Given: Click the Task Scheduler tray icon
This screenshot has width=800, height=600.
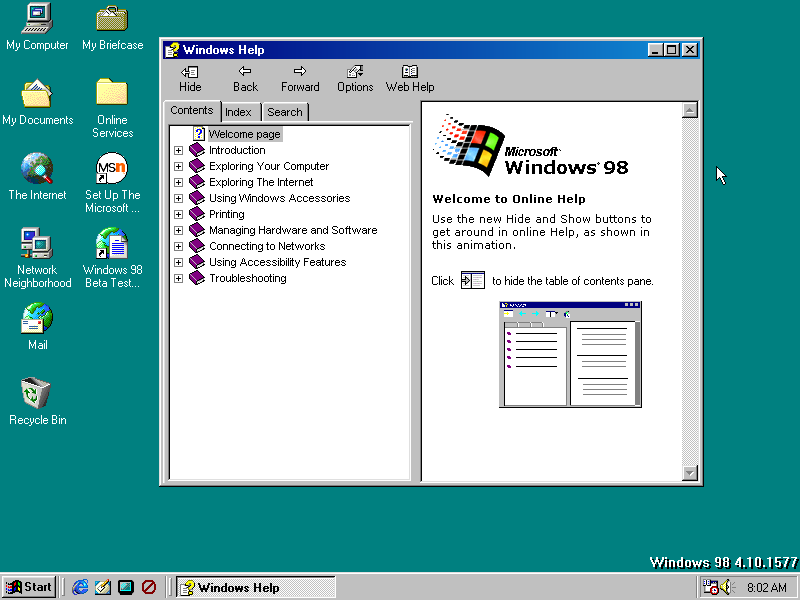Looking at the screenshot, I should (710, 587).
